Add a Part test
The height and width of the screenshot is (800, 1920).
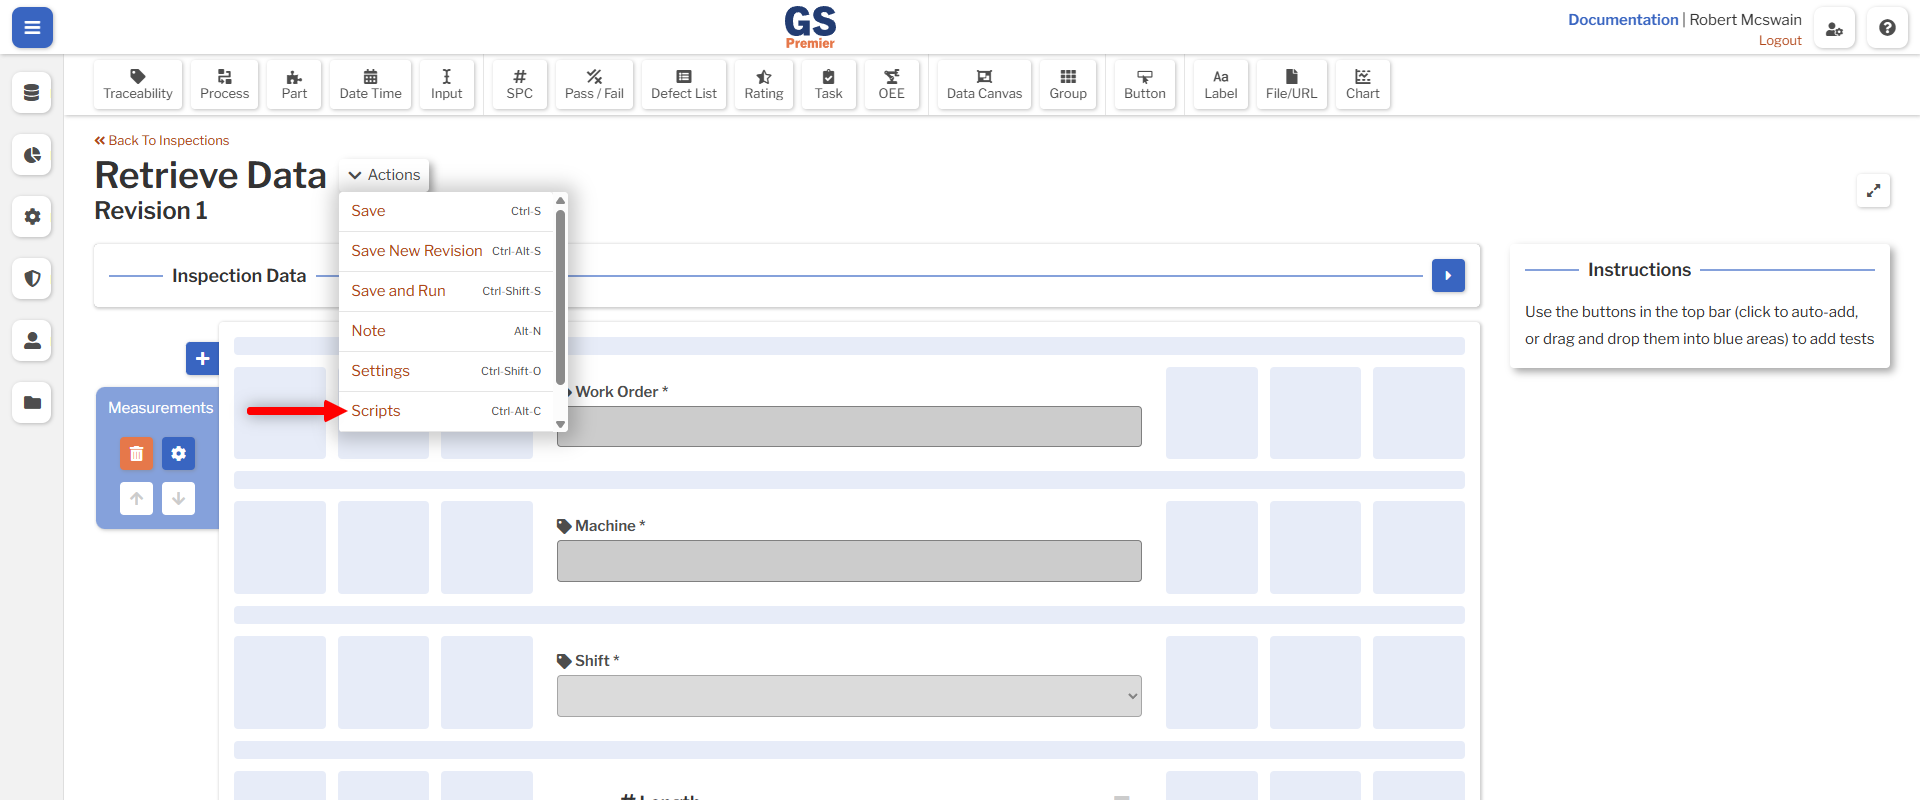(x=294, y=85)
